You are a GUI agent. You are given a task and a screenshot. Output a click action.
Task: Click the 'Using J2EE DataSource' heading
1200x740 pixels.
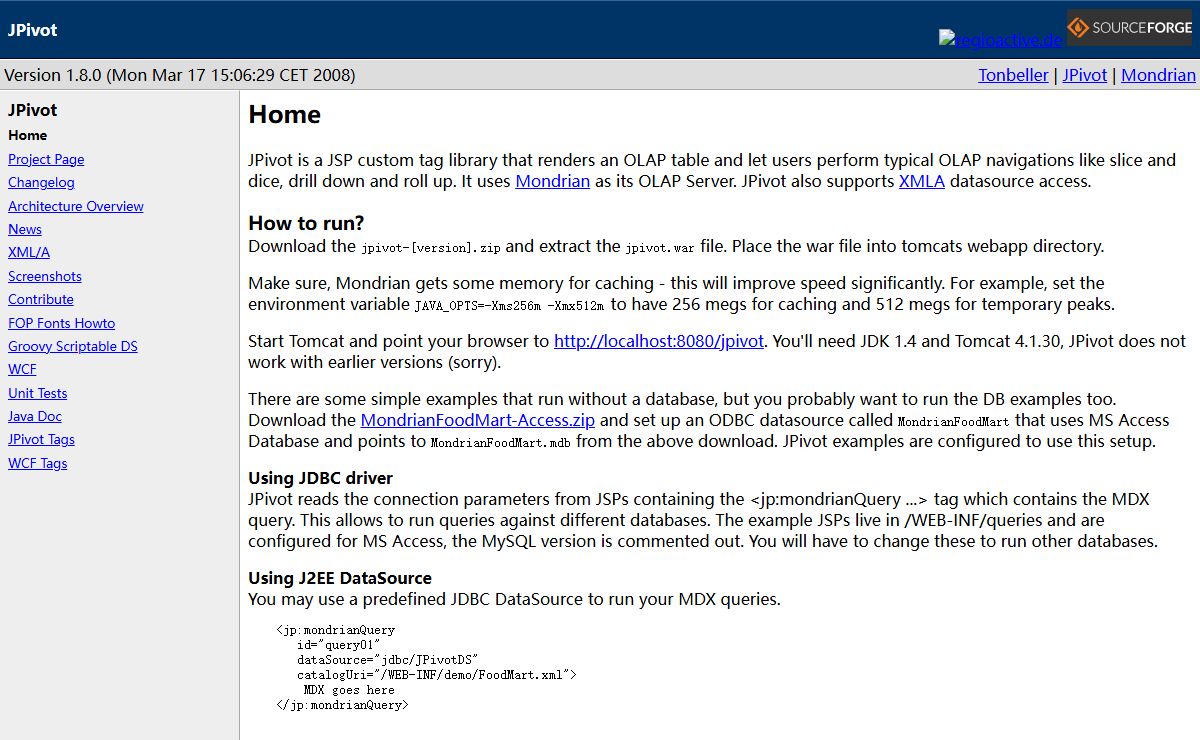point(340,578)
